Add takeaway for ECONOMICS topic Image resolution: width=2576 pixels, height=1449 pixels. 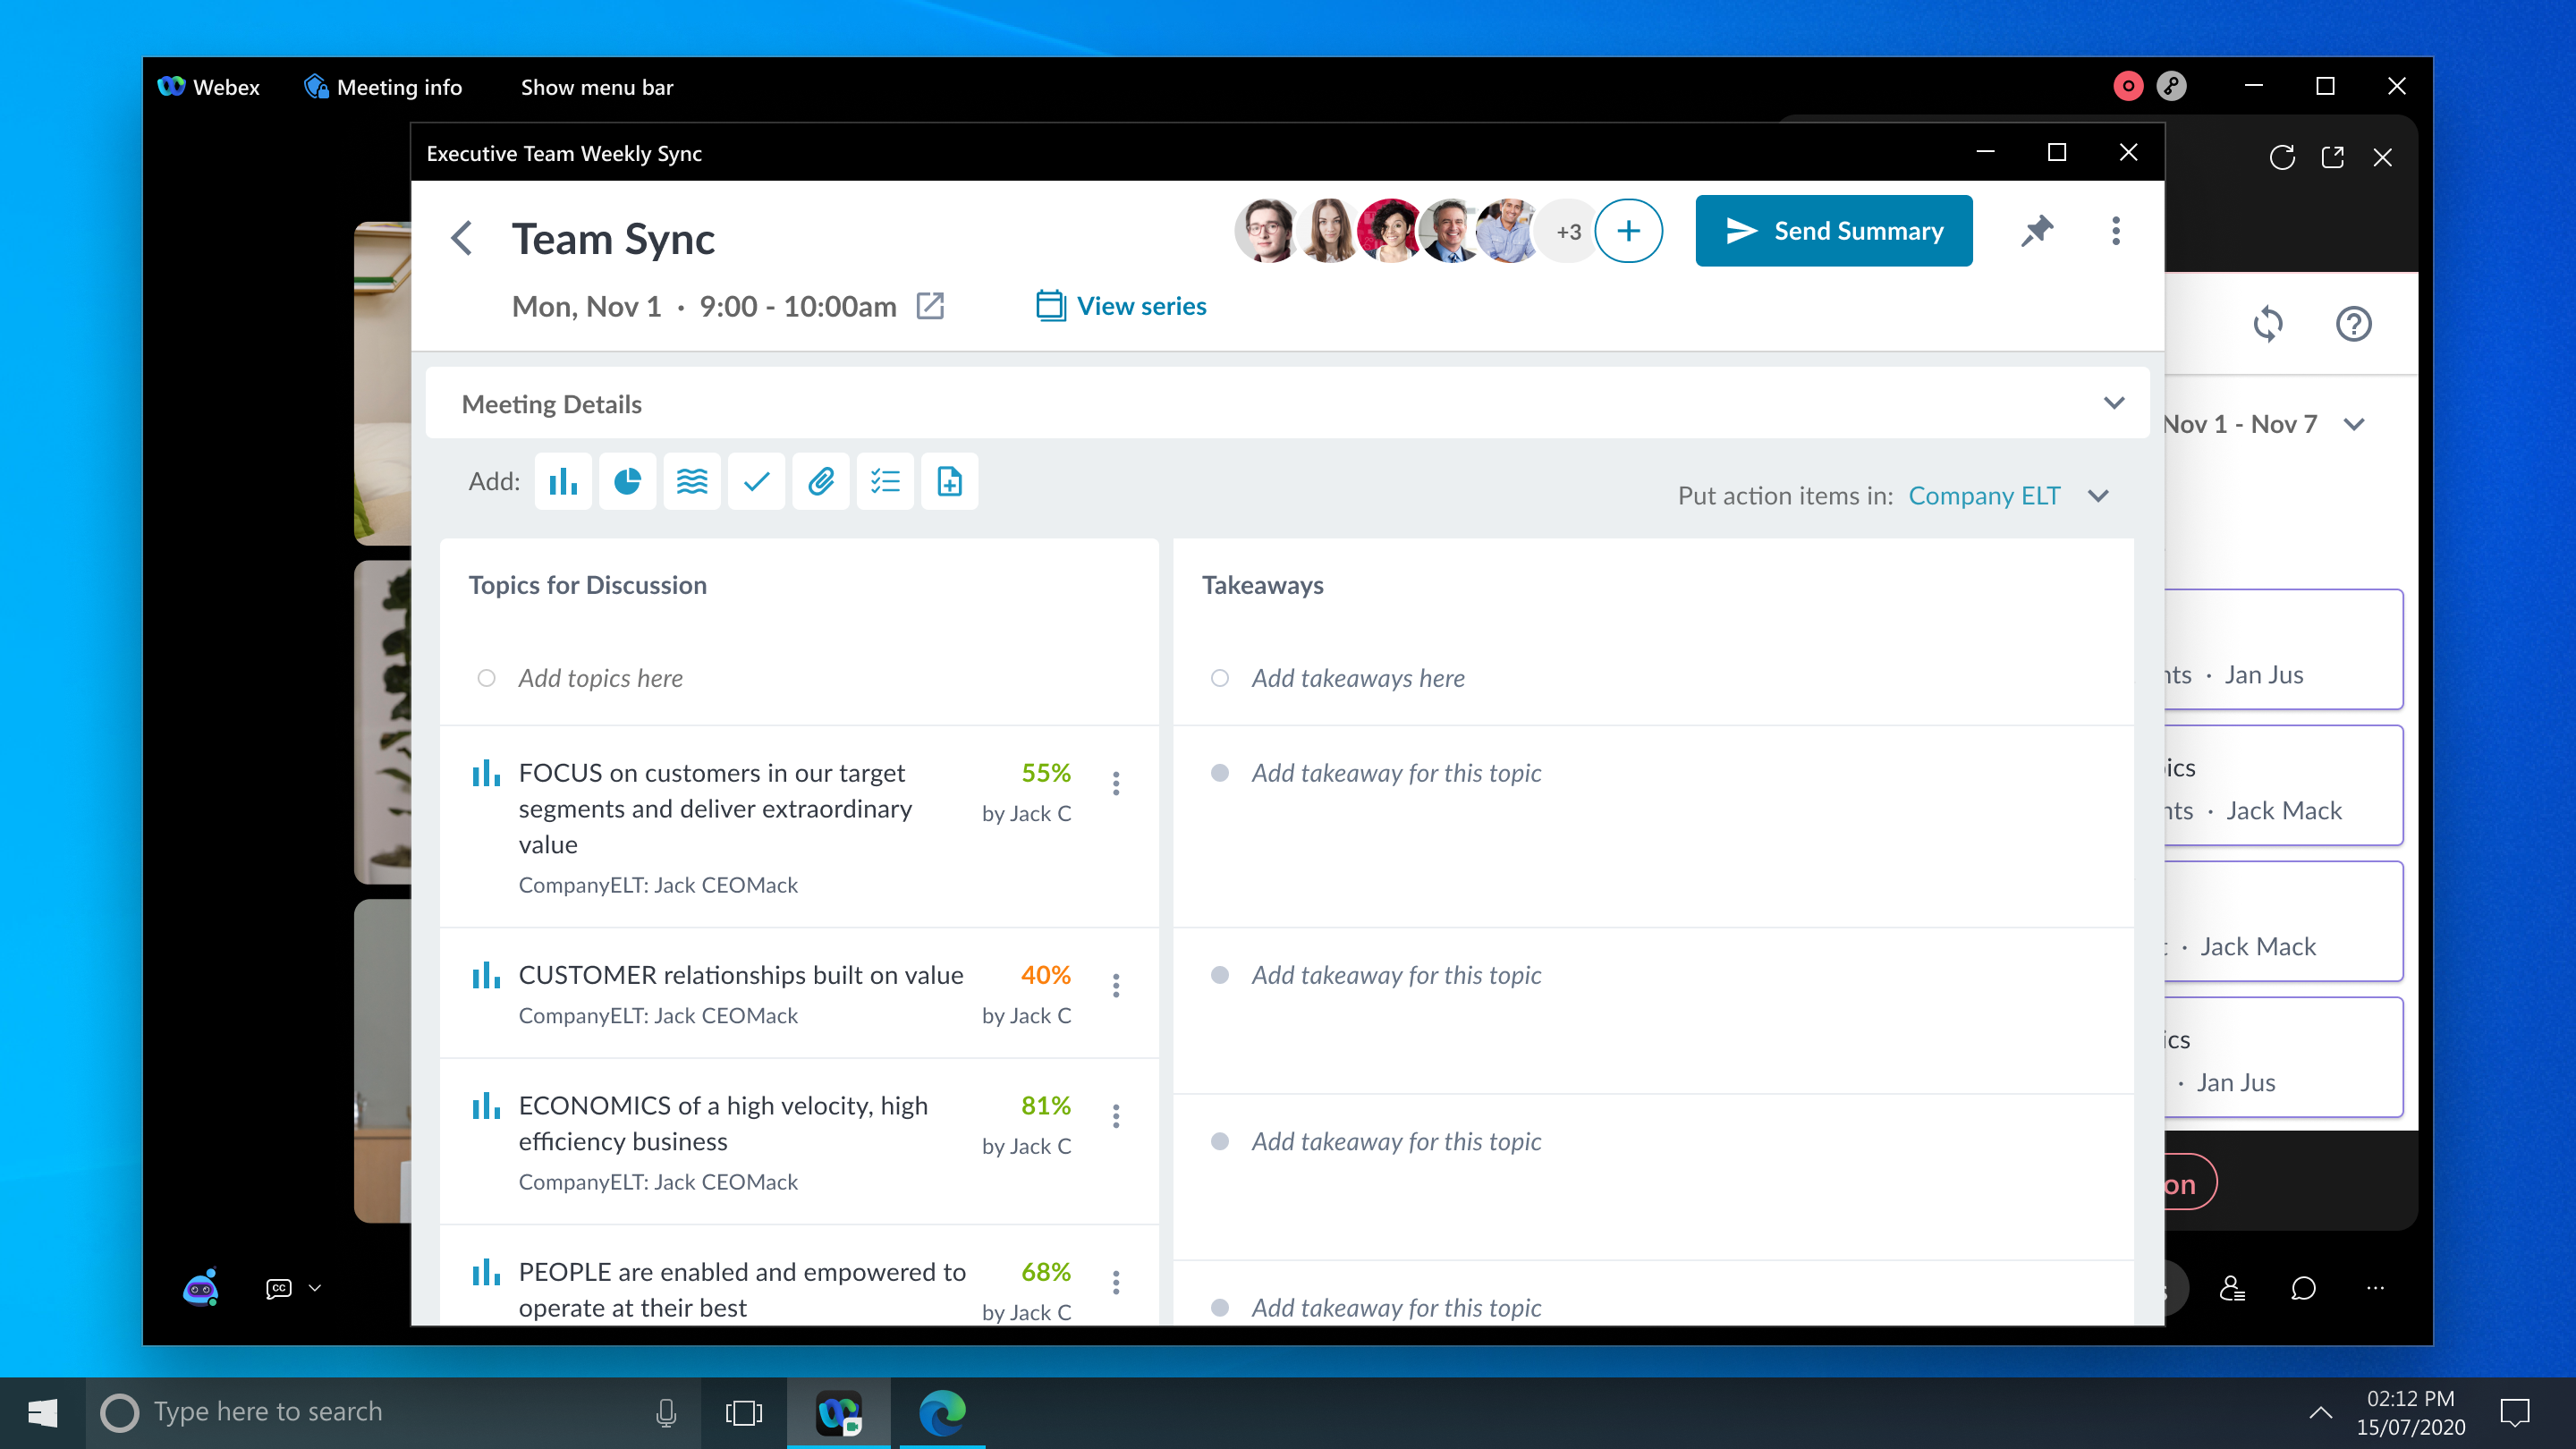tap(1396, 1142)
